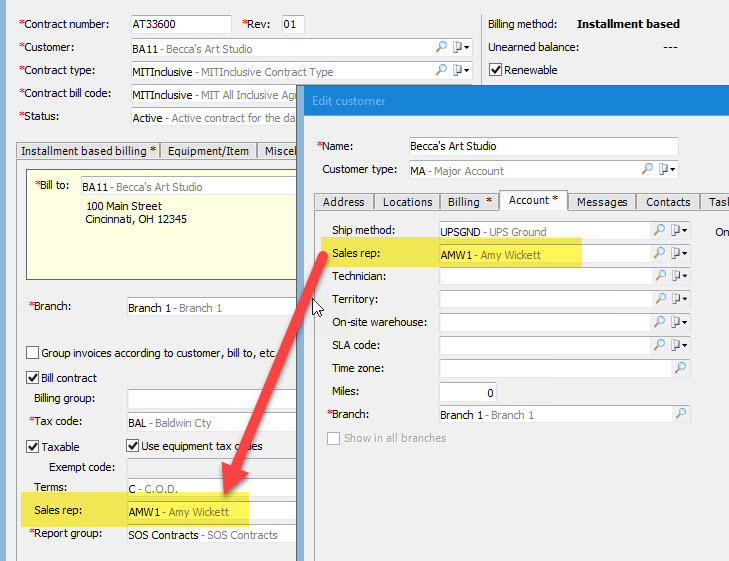Click the Time zone search icon
This screenshot has width=729, height=561.
[x=680, y=368]
